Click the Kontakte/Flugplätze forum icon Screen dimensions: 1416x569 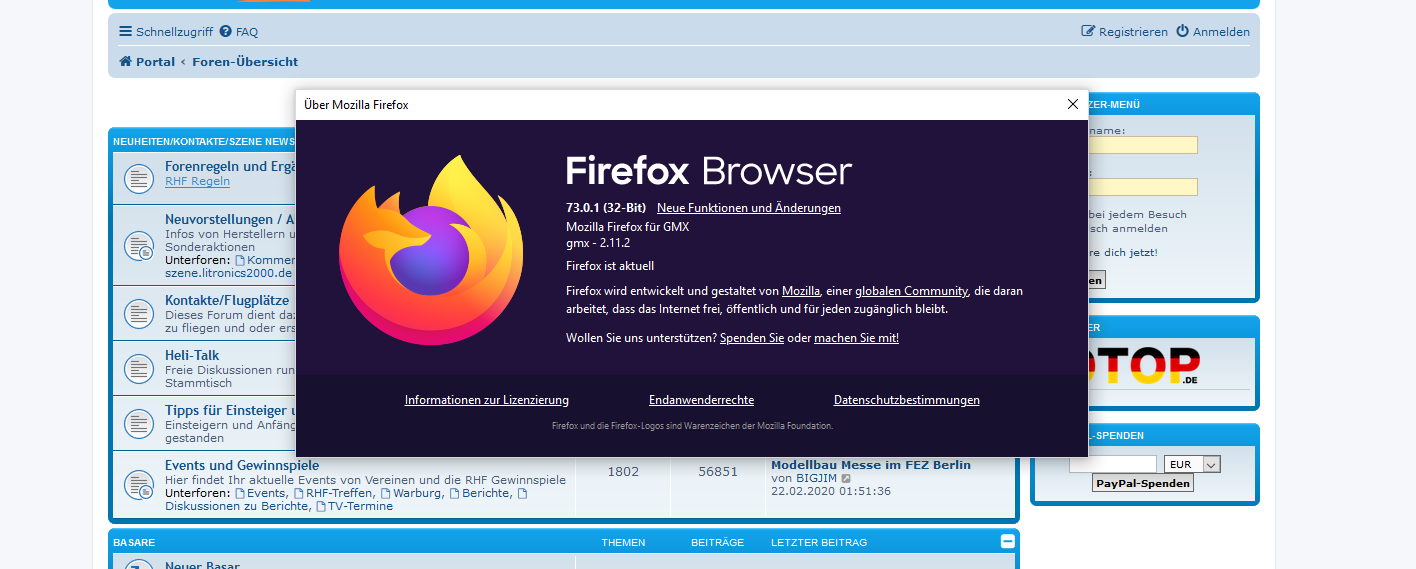coord(138,313)
